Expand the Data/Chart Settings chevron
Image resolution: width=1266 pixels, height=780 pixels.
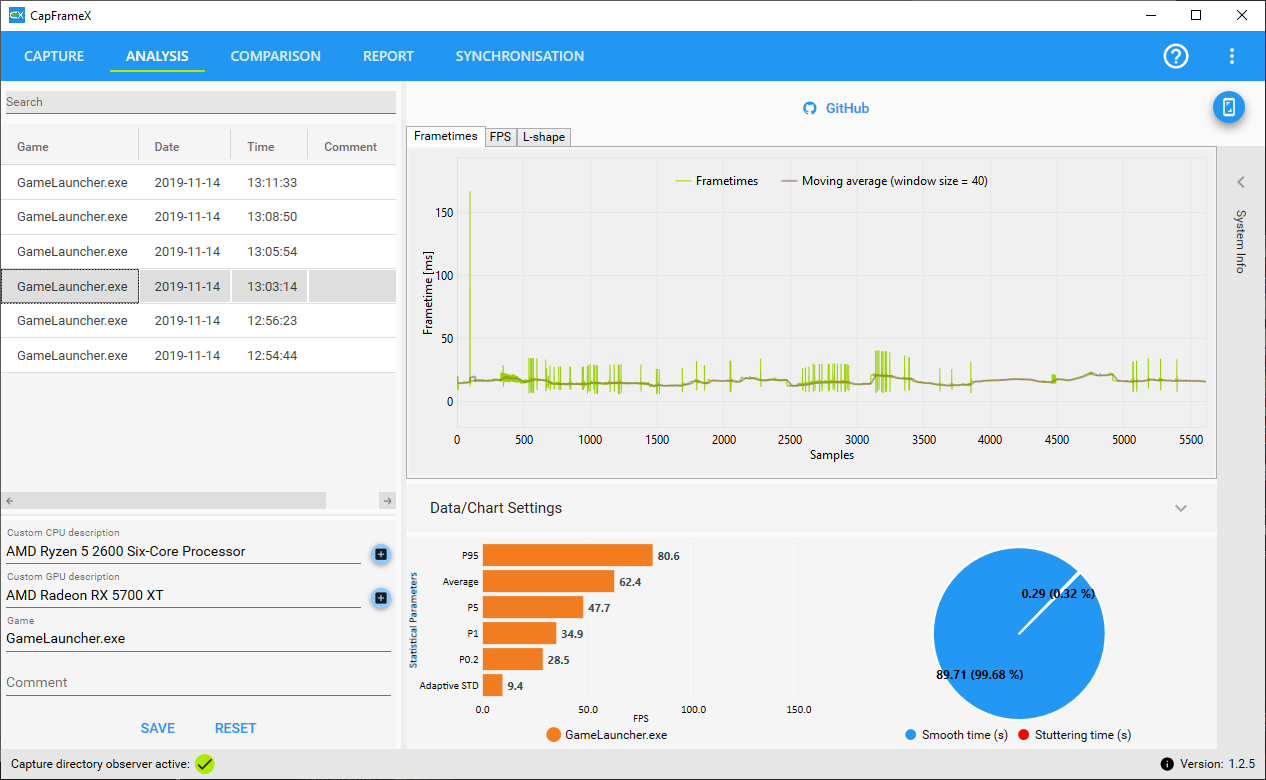tap(1181, 508)
